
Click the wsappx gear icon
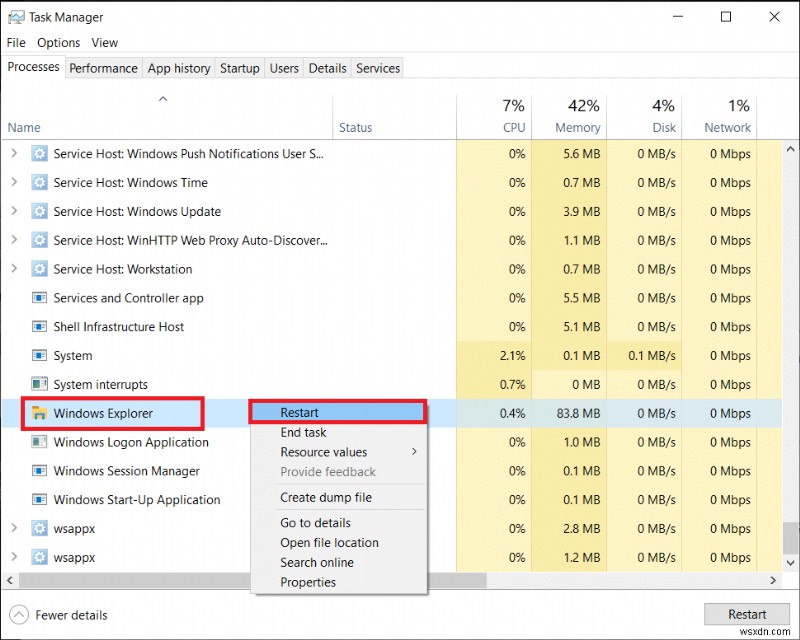tap(38, 528)
